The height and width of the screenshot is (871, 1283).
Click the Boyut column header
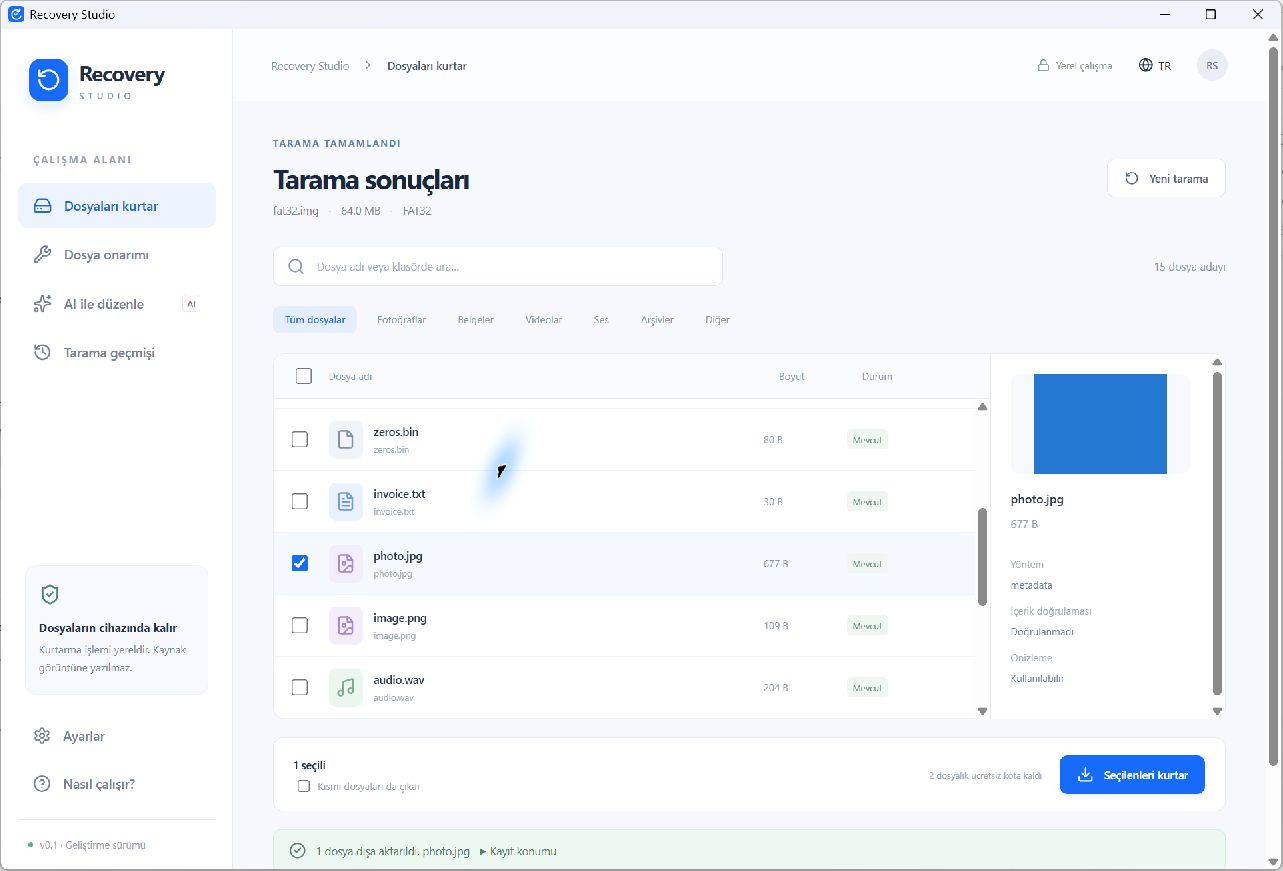coord(792,377)
